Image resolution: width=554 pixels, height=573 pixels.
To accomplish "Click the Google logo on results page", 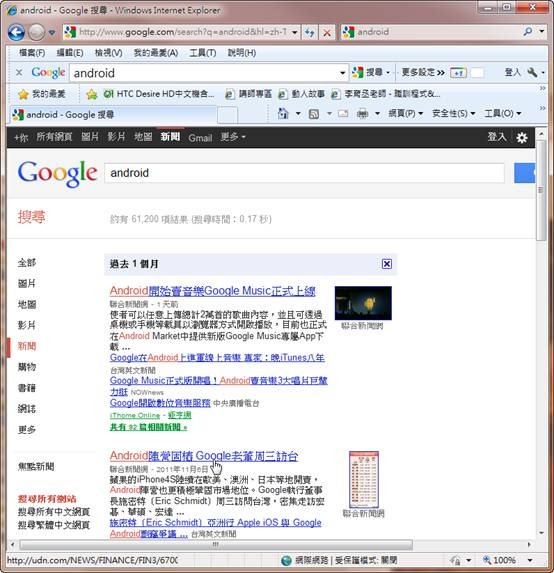I will pyautogui.click(x=57, y=174).
